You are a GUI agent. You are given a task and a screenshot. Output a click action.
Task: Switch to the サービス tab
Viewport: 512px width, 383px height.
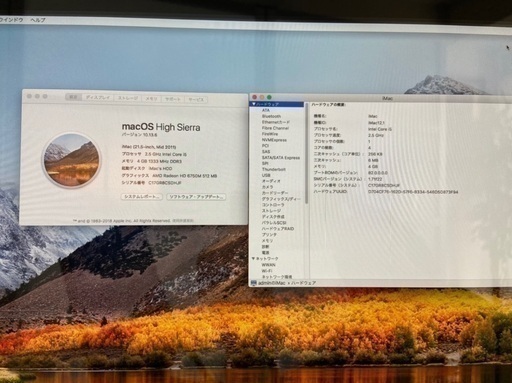click(x=196, y=99)
